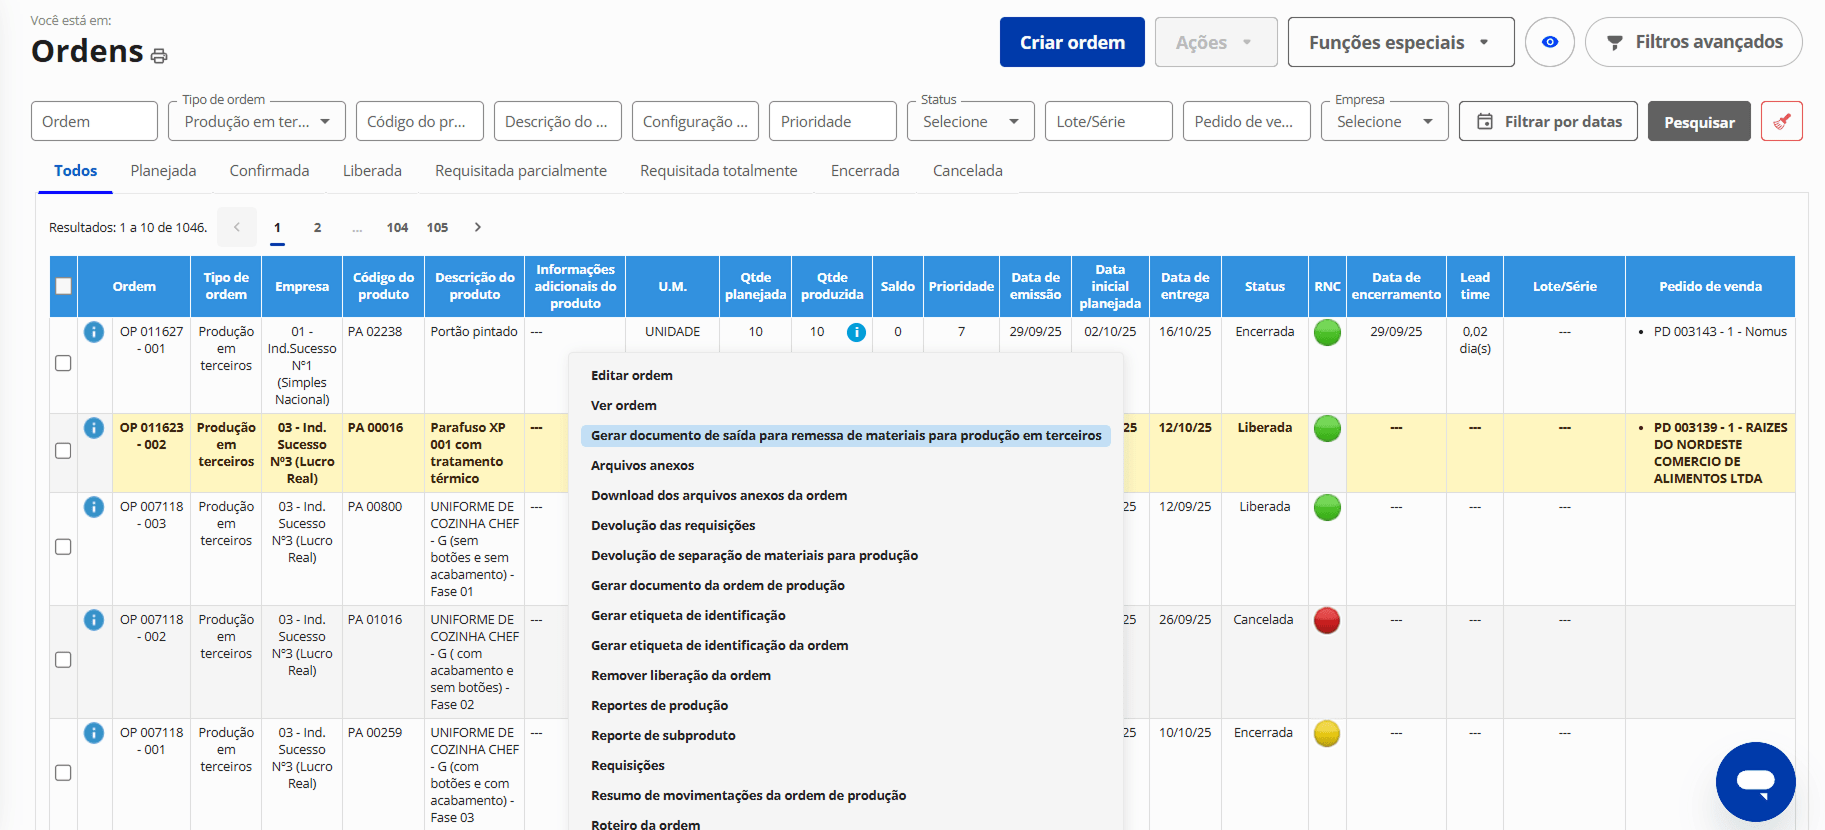This screenshot has width=1825, height=830.
Task: Open the Funções especiais dropdown
Action: click(1400, 42)
